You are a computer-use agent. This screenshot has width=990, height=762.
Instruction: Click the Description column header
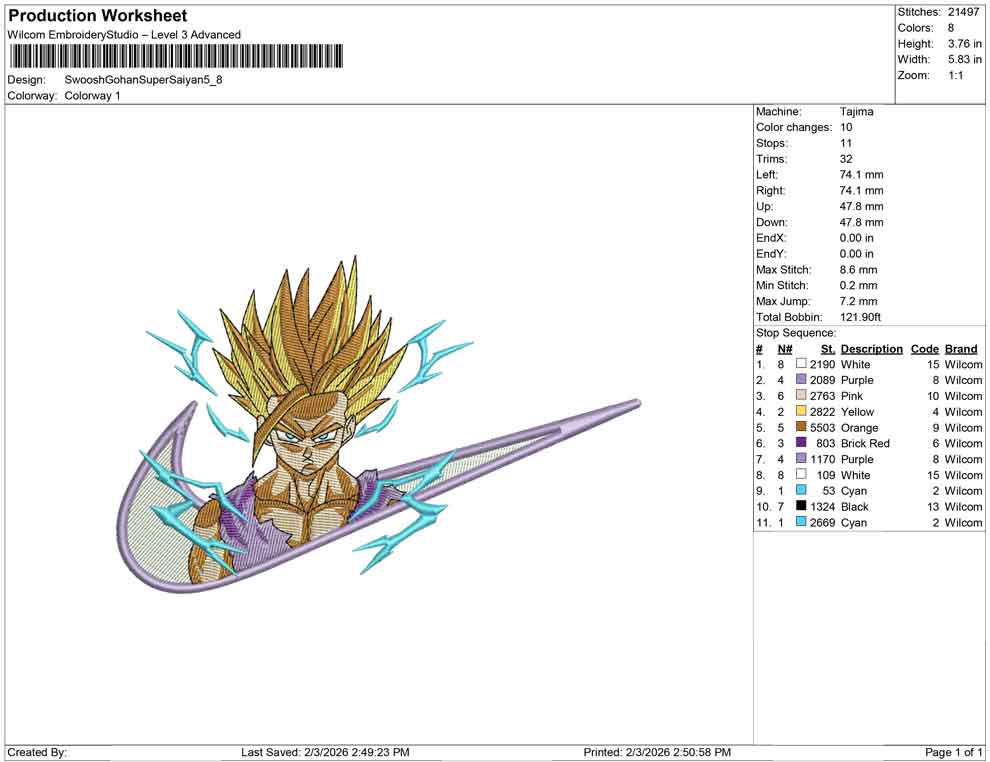tap(871, 348)
